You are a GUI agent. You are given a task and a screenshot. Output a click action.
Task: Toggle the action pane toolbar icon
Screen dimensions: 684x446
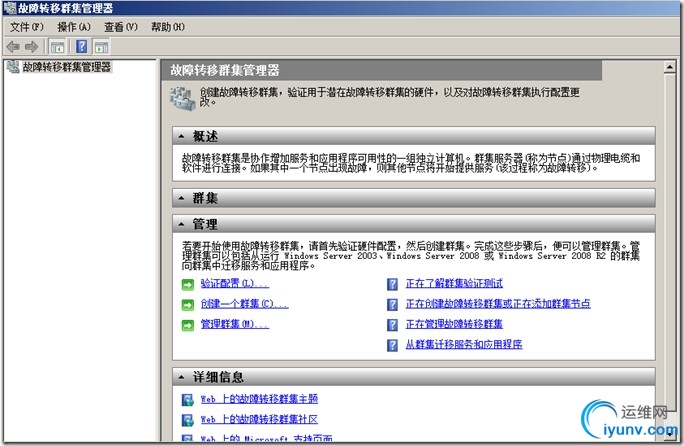101,46
